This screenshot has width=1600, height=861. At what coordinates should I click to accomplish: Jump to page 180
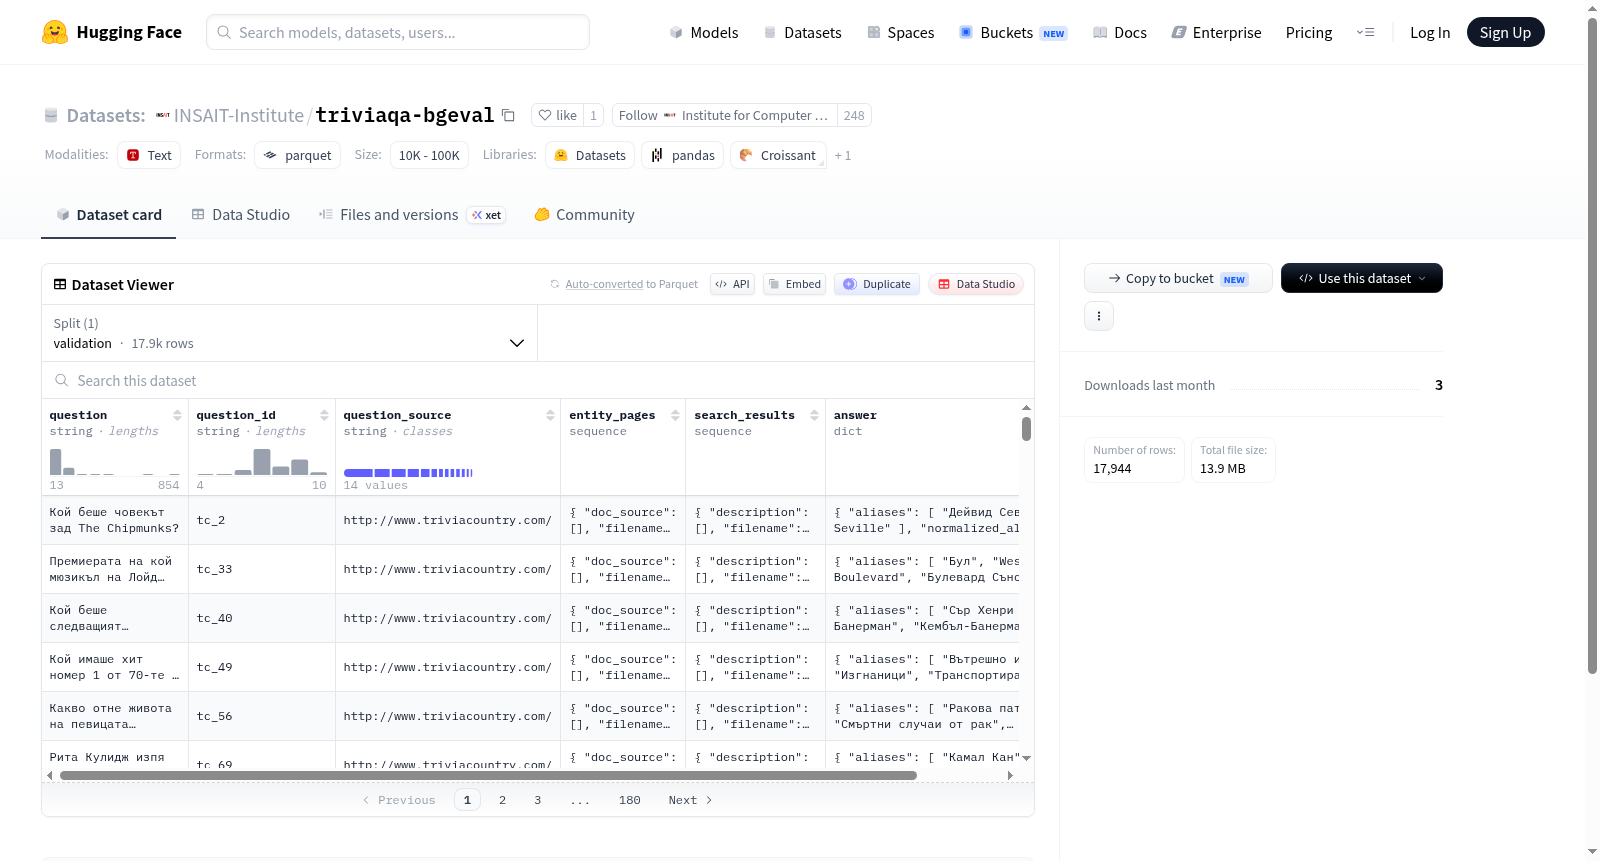coord(630,800)
